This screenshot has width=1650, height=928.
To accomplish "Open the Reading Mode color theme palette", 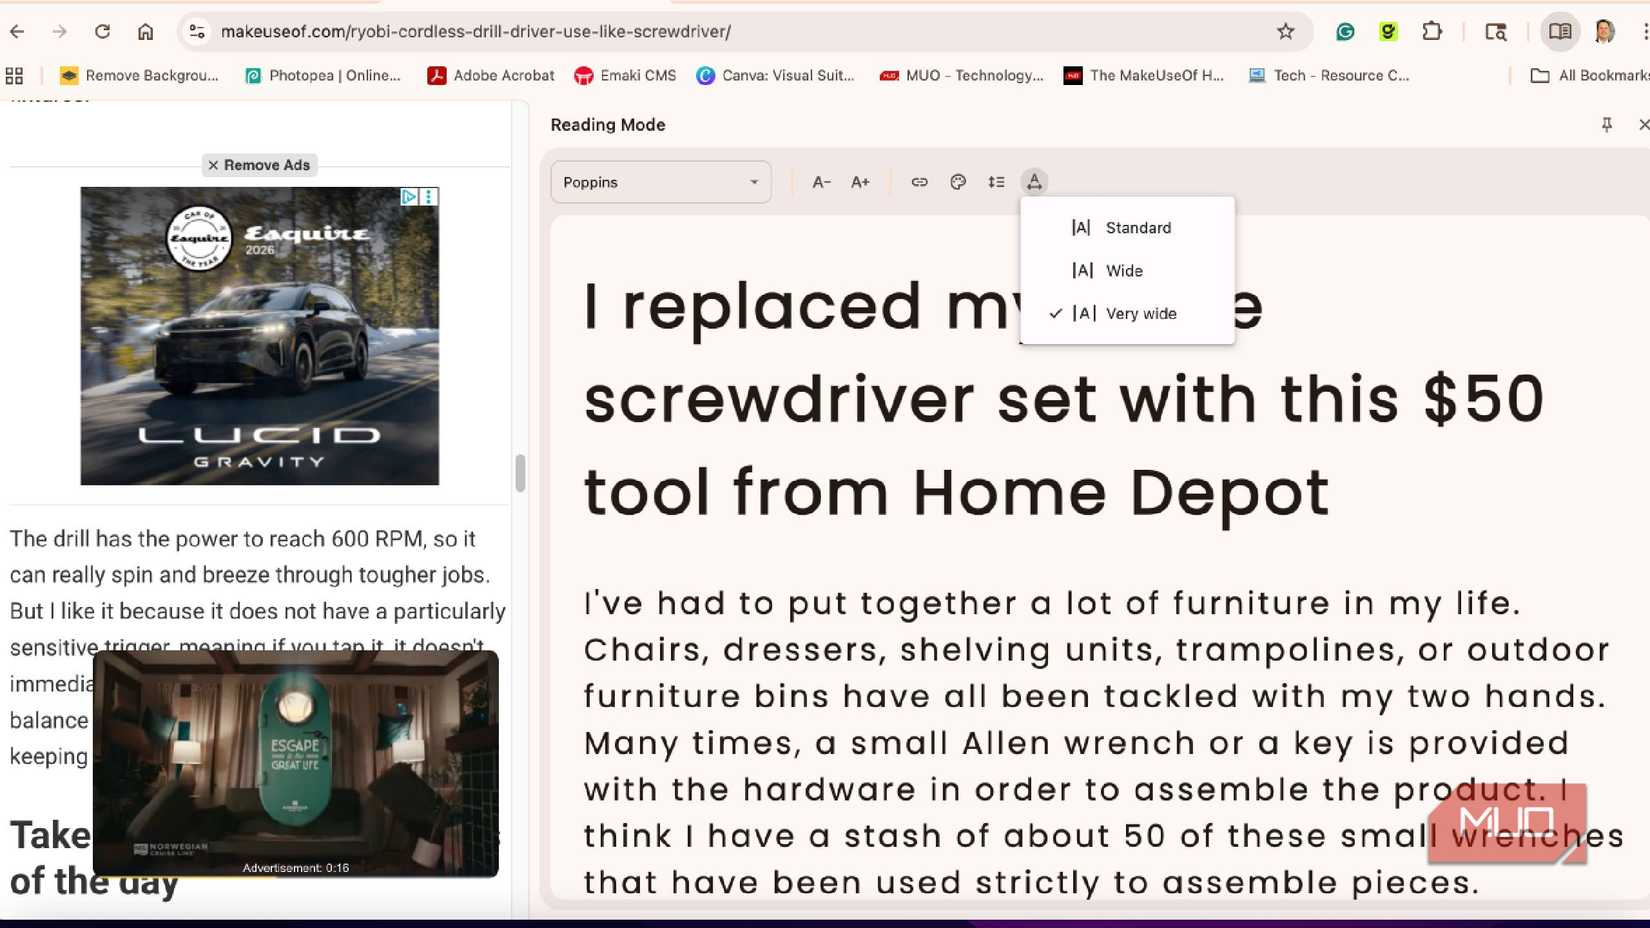I will pyautogui.click(x=958, y=182).
